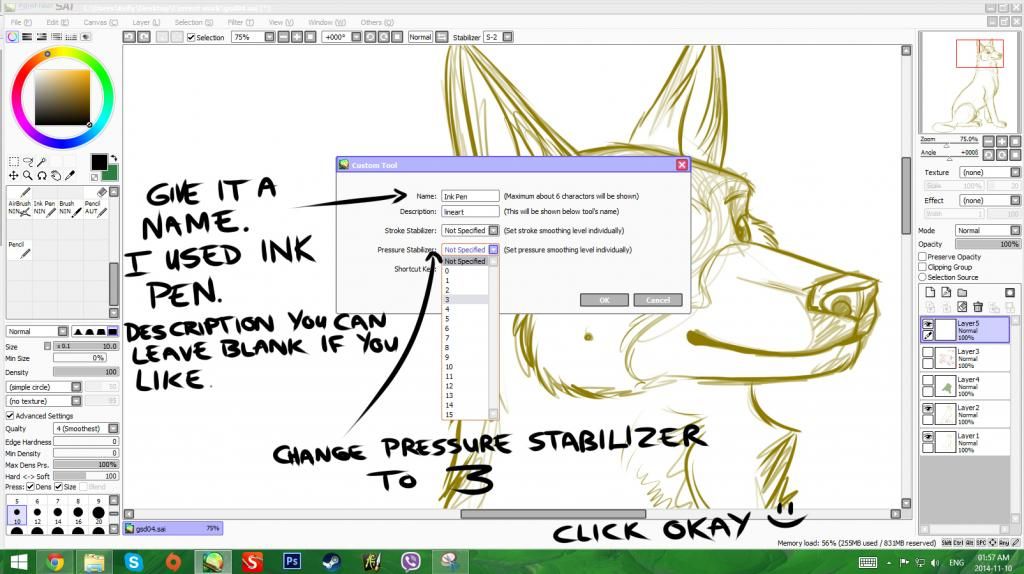The height and width of the screenshot is (574, 1024).
Task: Select the Ink Pen tool
Action: pyautogui.click(x=46, y=202)
